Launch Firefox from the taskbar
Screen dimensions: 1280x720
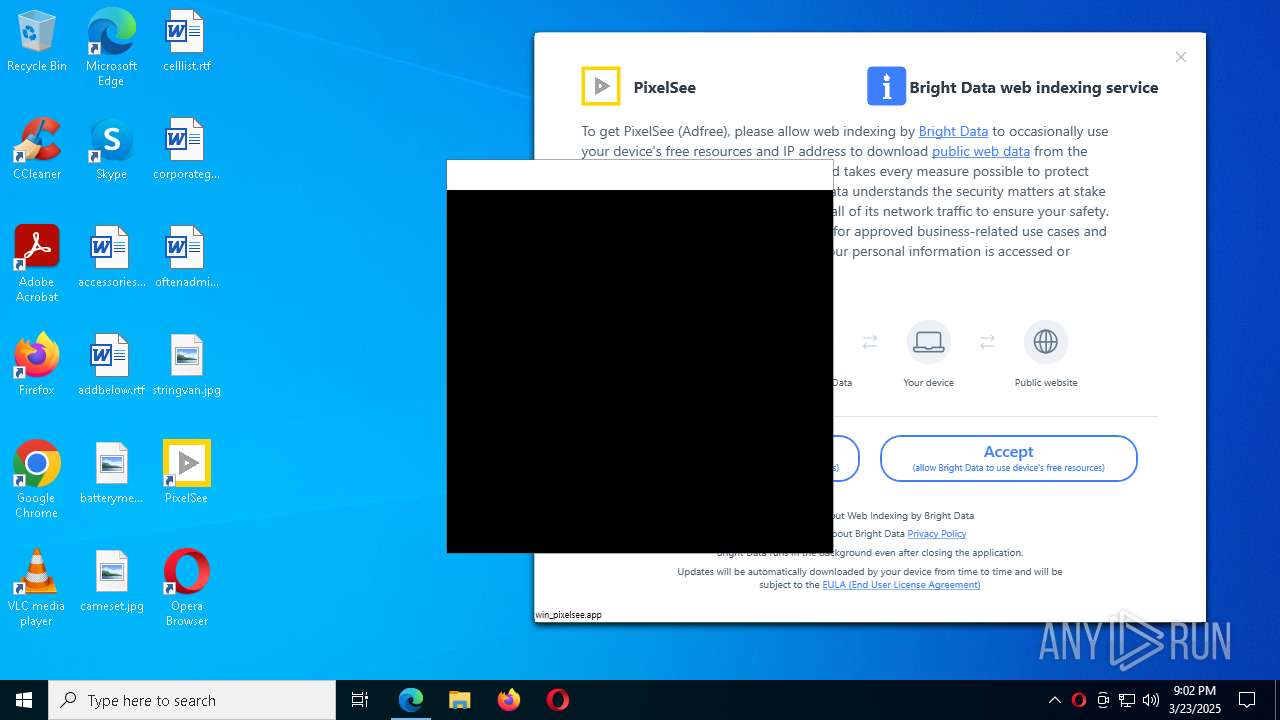(x=508, y=700)
